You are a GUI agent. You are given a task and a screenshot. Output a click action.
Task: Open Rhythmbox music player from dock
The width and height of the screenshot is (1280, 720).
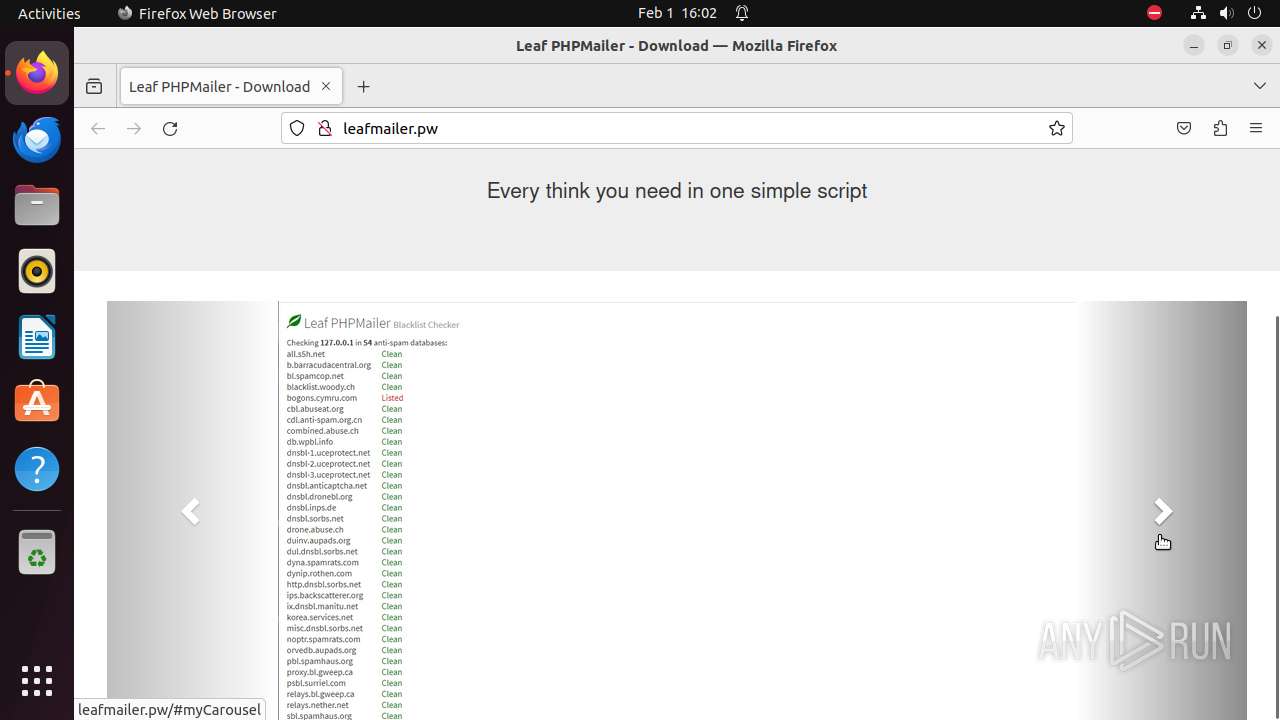(x=37, y=271)
